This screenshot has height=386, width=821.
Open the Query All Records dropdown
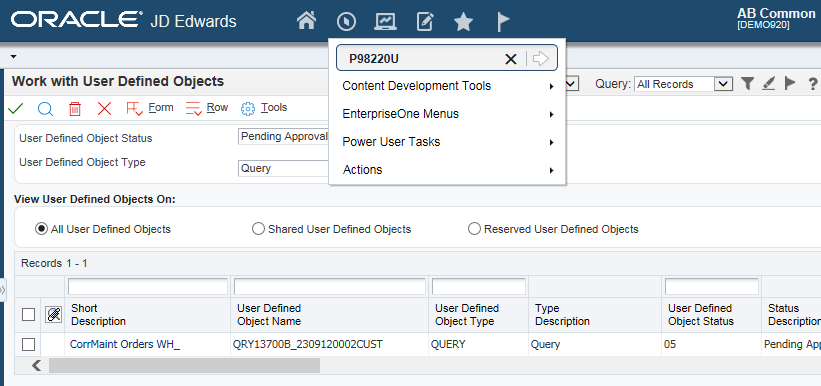pos(683,84)
